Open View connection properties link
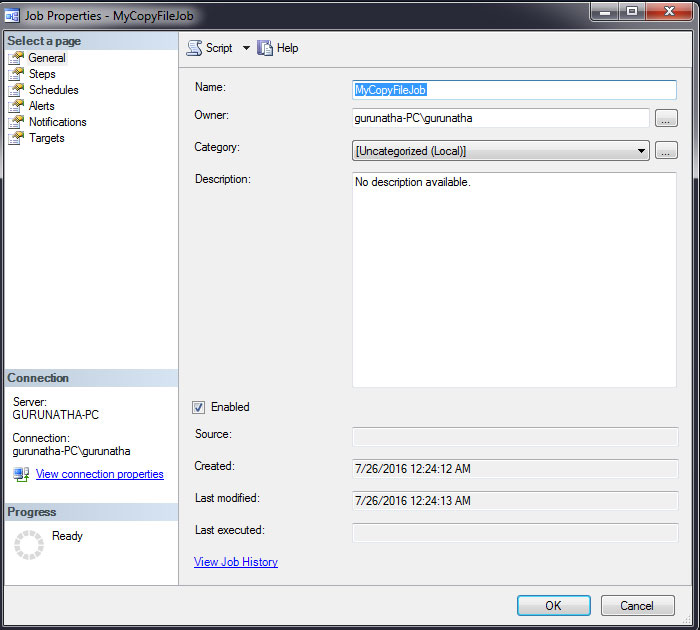This screenshot has width=700, height=630. (x=100, y=474)
